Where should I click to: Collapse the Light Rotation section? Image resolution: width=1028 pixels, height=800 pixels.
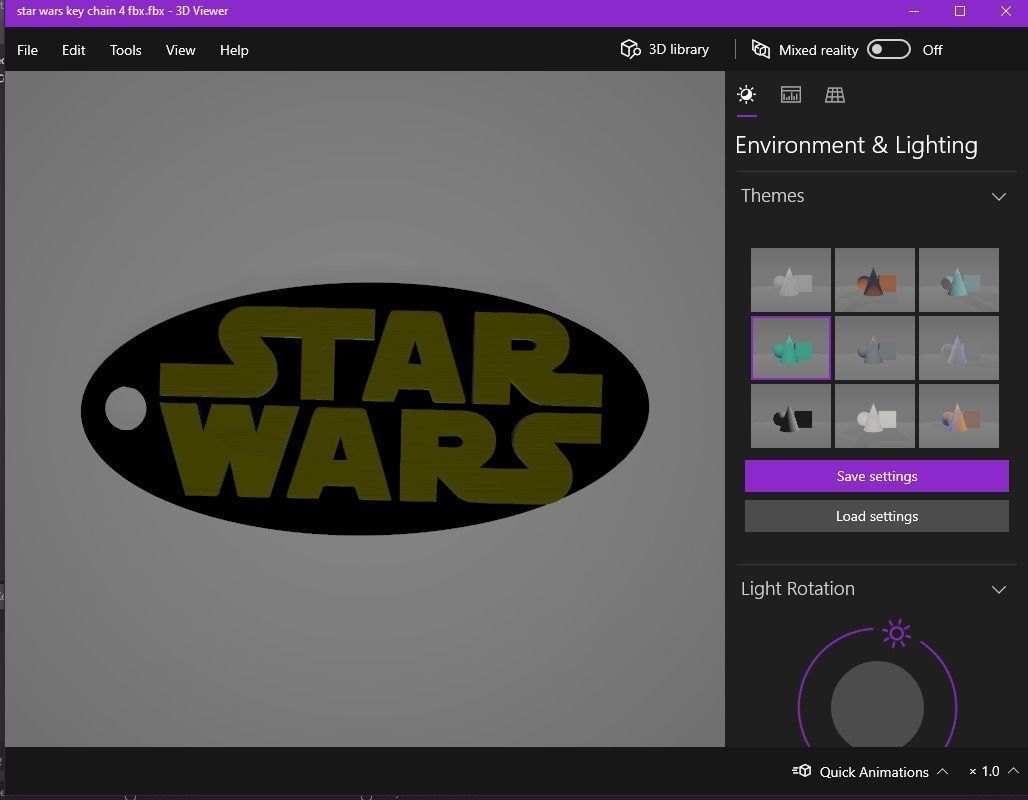pos(998,590)
